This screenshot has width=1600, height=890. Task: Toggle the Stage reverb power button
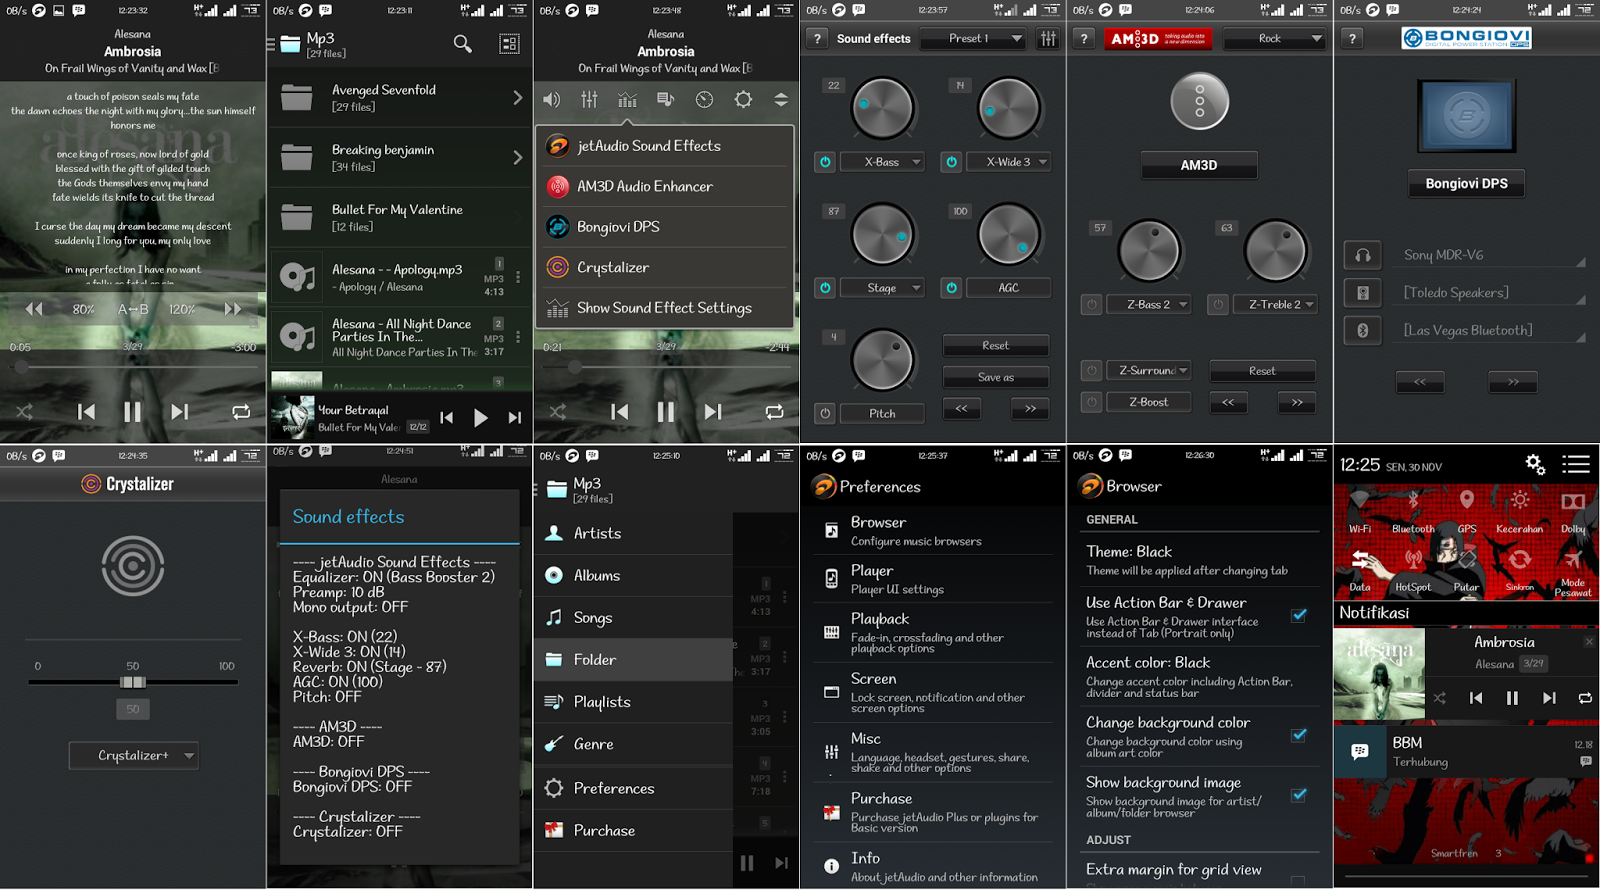(x=825, y=288)
